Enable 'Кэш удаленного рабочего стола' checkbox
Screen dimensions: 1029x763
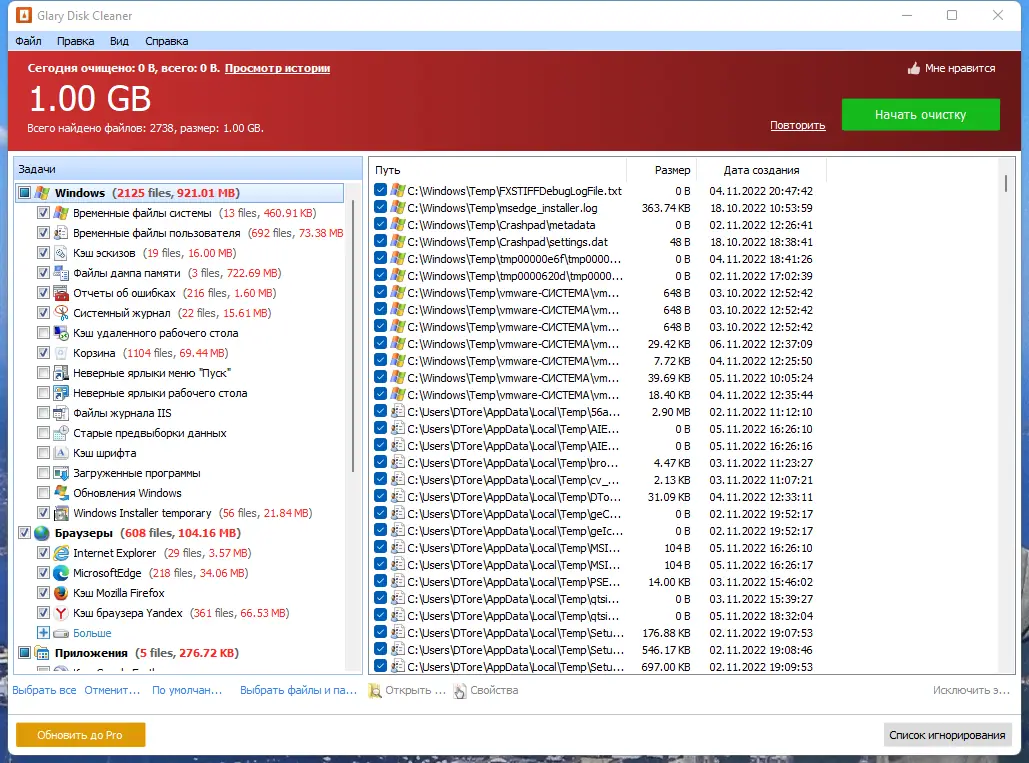[43, 333]
